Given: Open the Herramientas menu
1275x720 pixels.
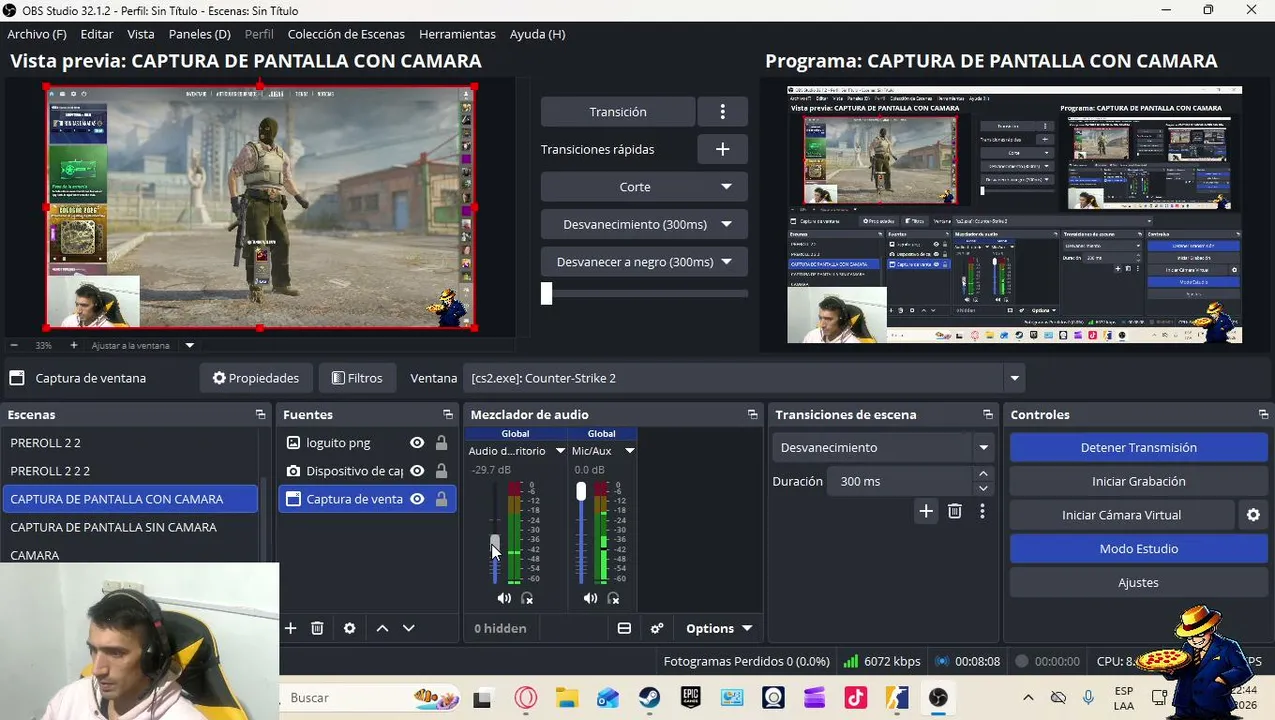Looking at the screenshot, I should tap(457, 34).
